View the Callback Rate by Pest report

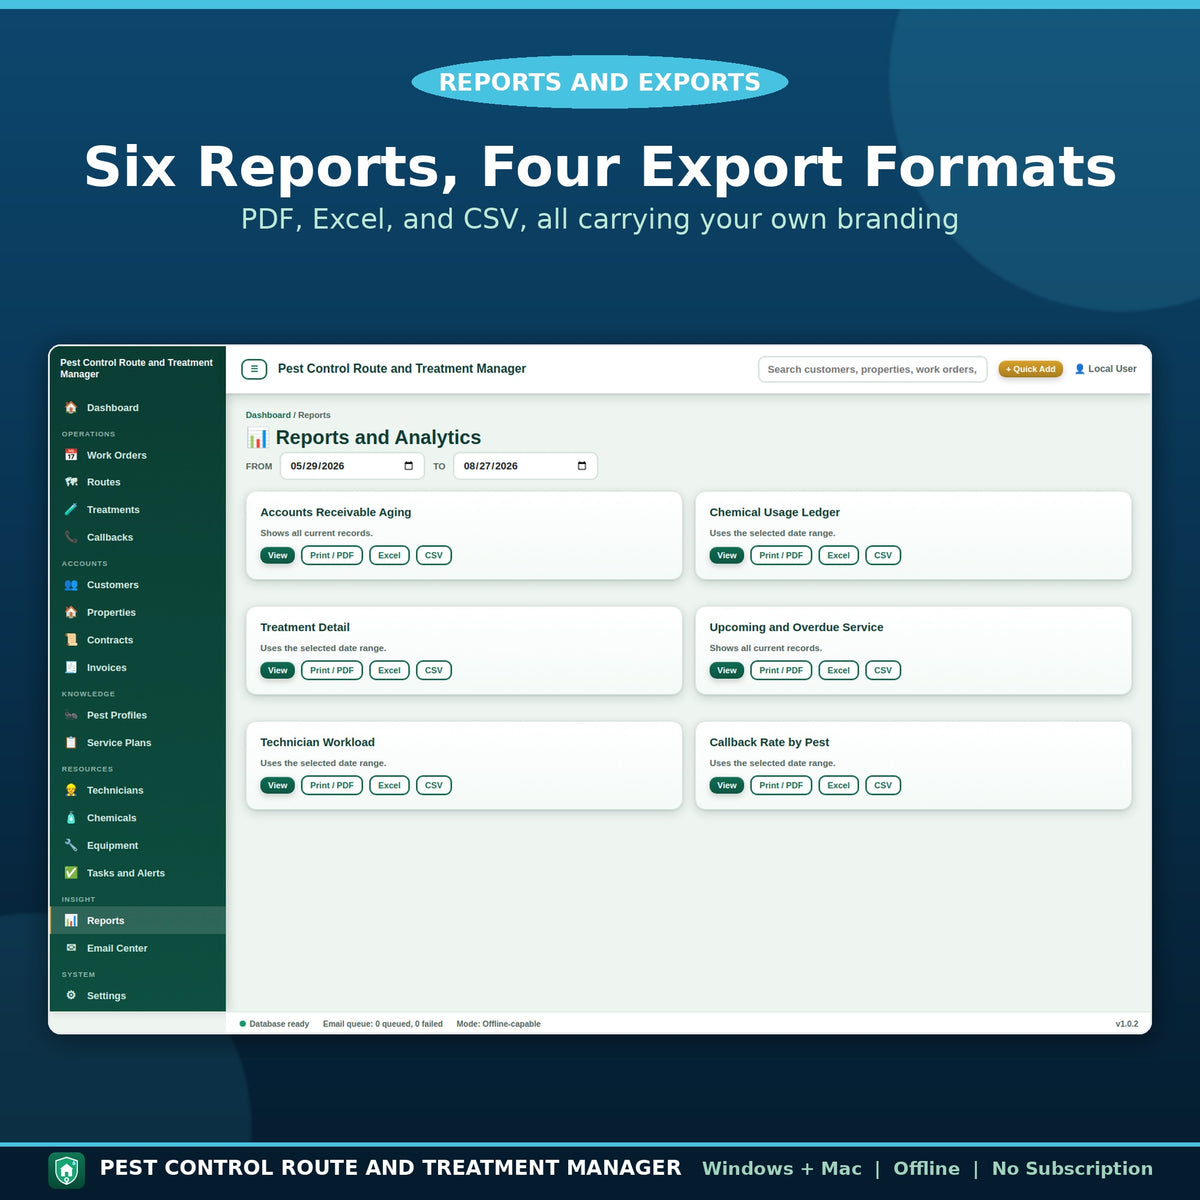[x=727, y=785]
